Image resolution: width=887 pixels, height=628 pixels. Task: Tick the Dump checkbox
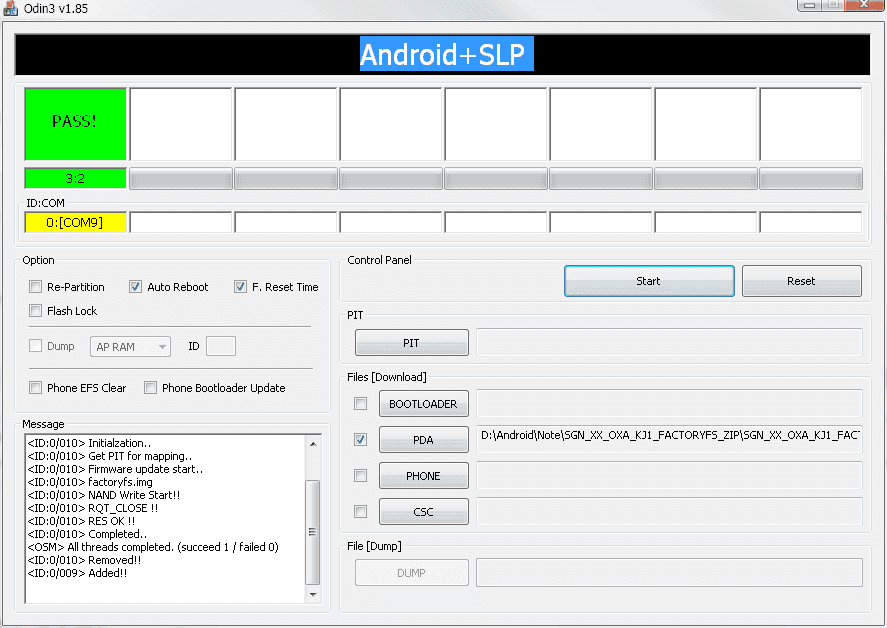point(36,346)
